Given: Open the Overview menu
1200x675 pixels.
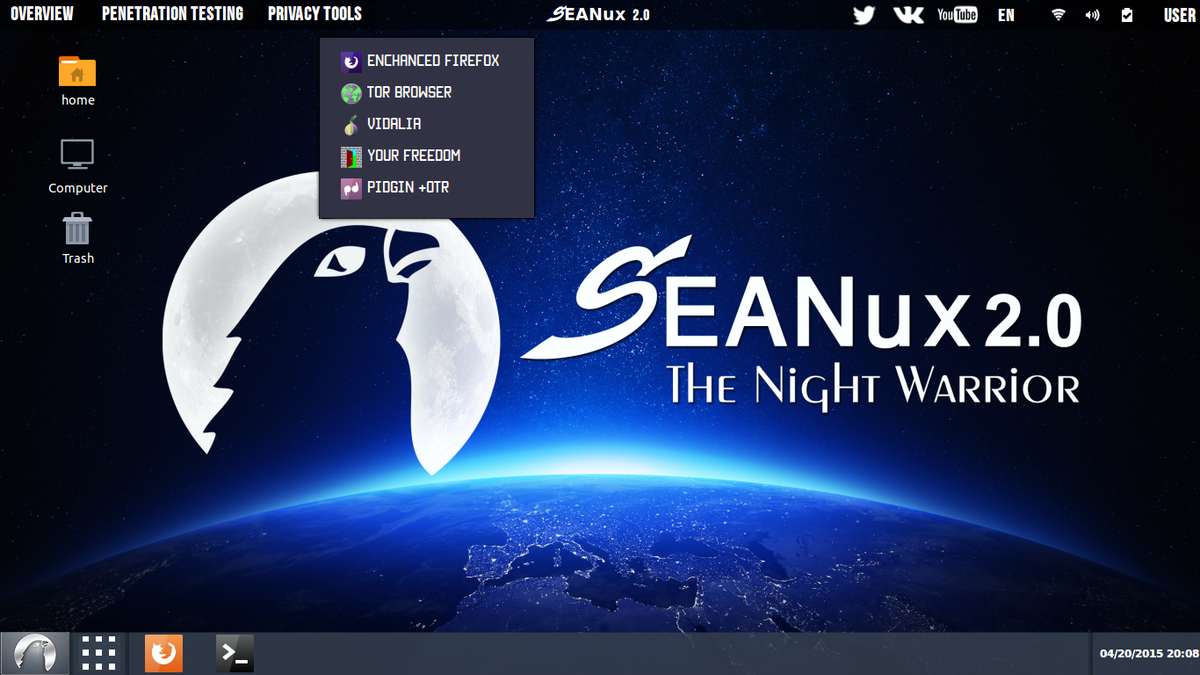Looking at the screenshot, I should tap(42, 14).
